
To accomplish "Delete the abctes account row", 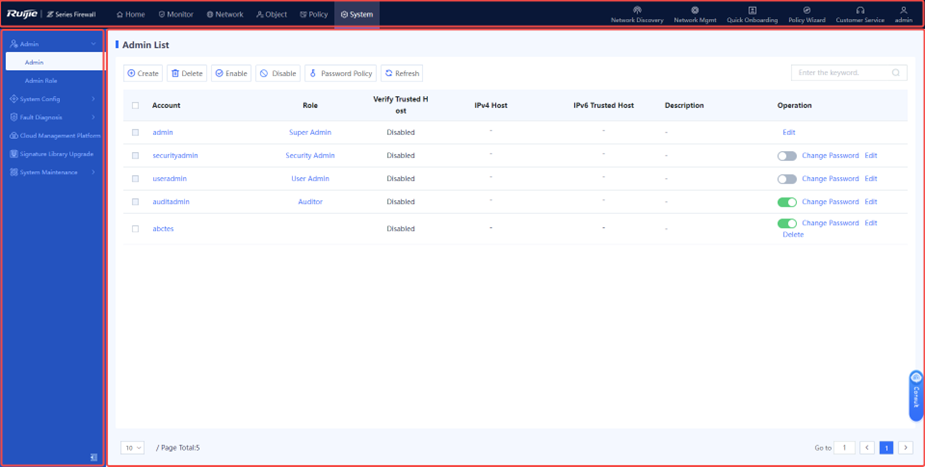I will point(793,235).
